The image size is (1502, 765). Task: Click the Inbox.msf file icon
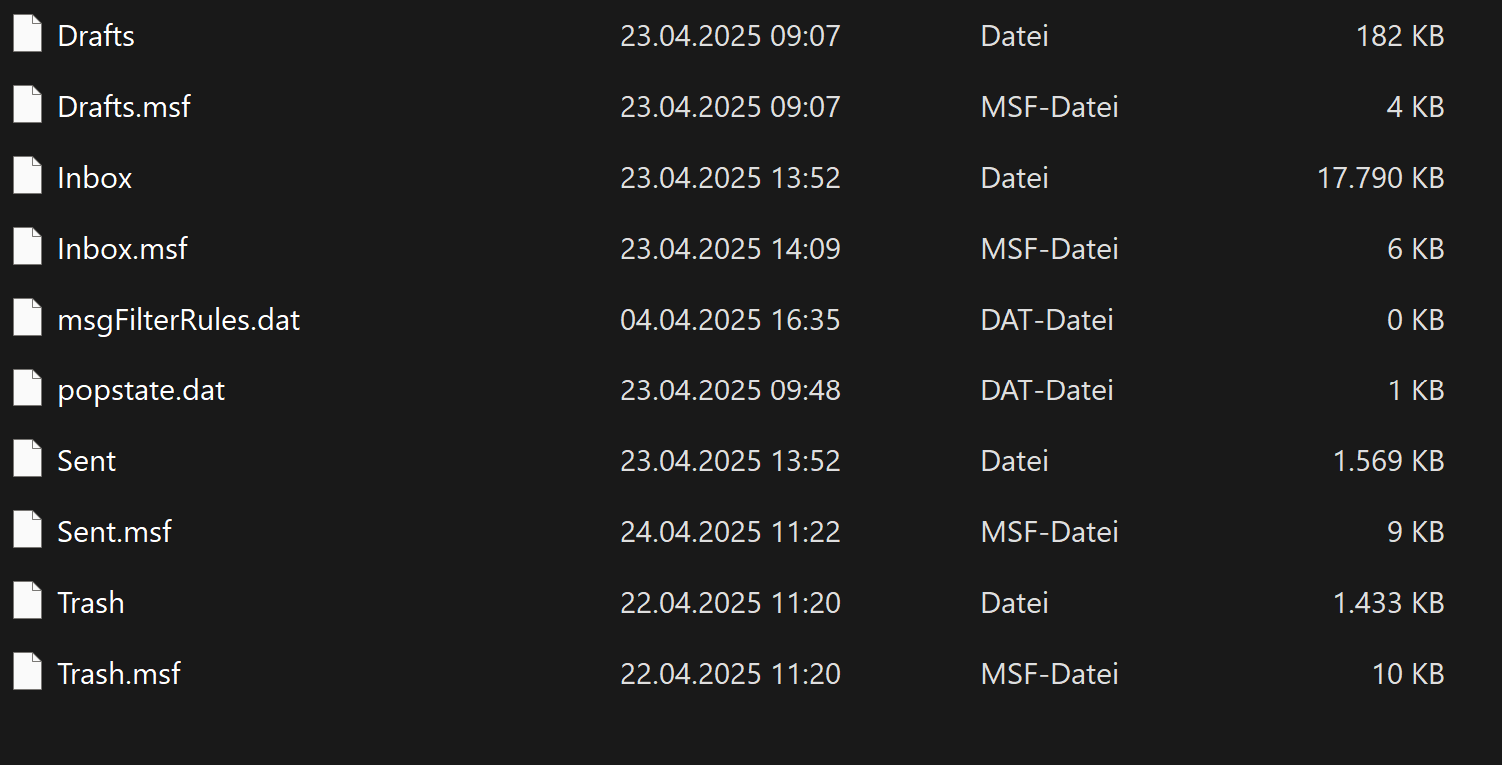27,248
